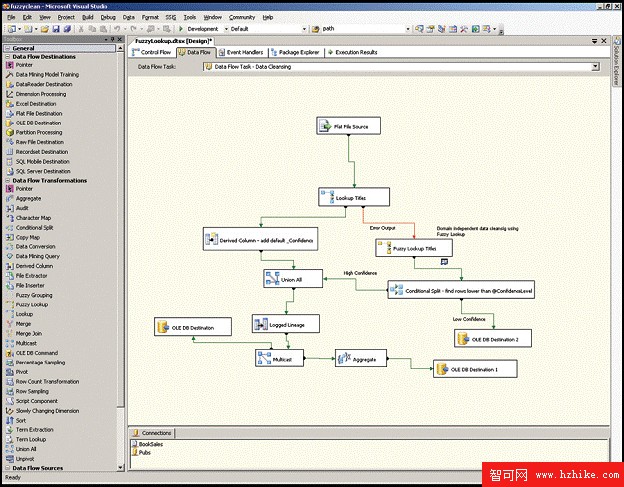The height and width of the screenshot is (487, 624).
Task: Click the Undo toolbar icon
Action: coord(117,29)
